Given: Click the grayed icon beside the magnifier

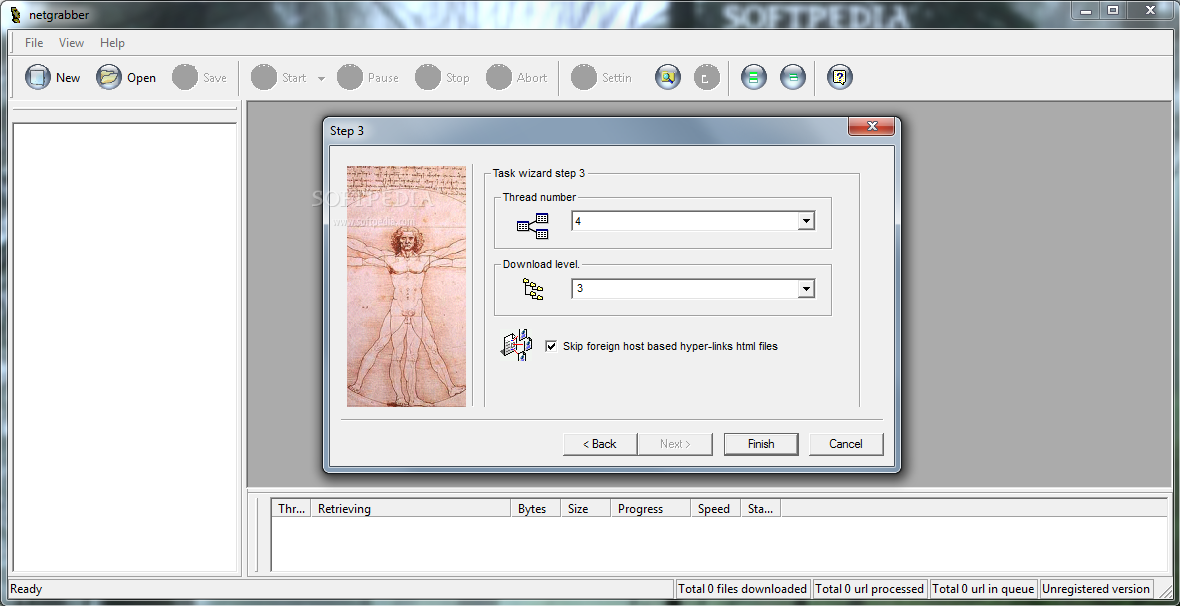Looking at the screenshot, I should pos(707,77).
